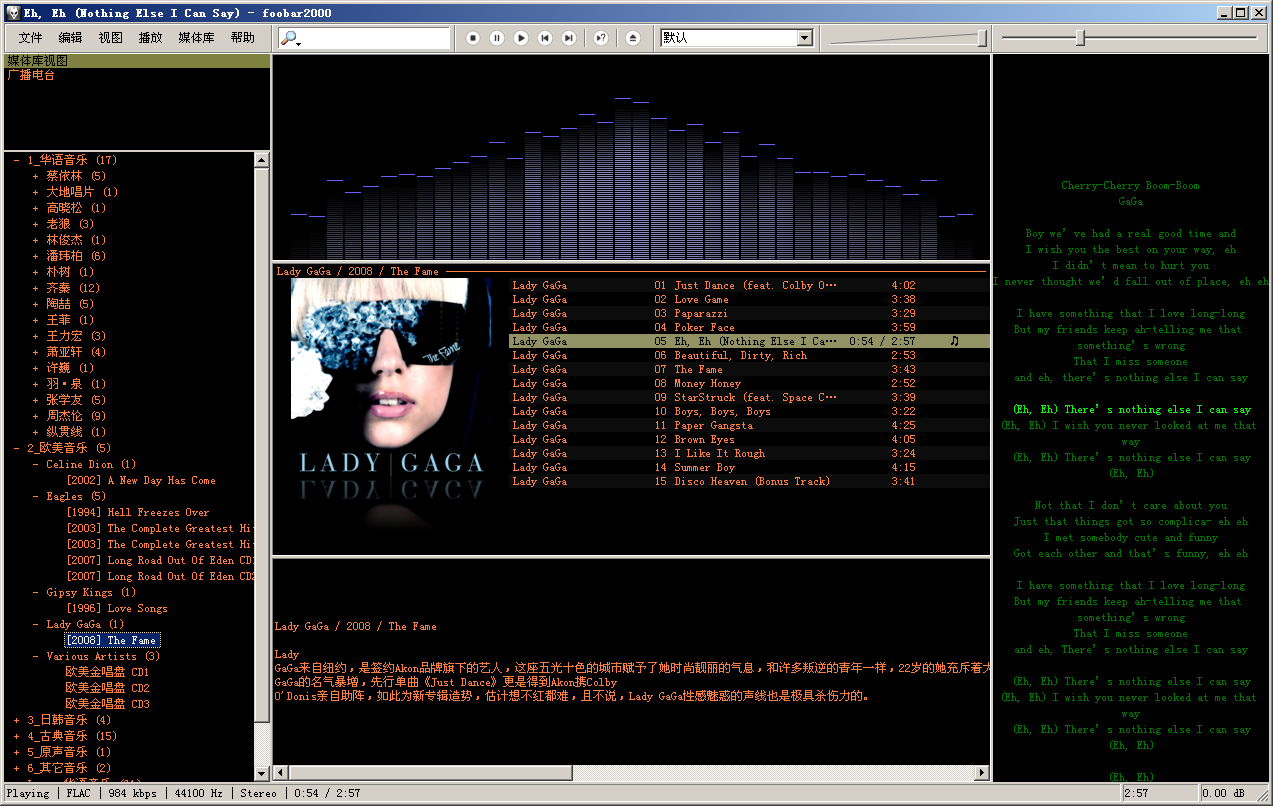1273x806 pixels.
Task: Select the 张学友 artist item
Action: point(76,400)
